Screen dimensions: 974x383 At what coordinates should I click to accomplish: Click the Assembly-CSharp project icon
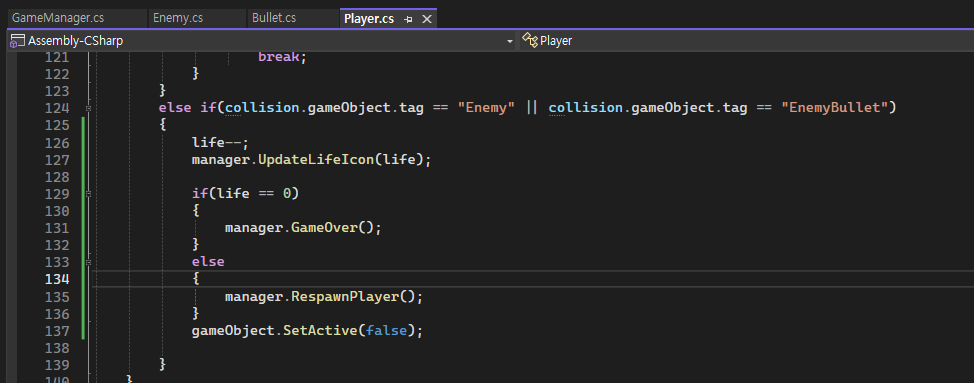(17, 41)
